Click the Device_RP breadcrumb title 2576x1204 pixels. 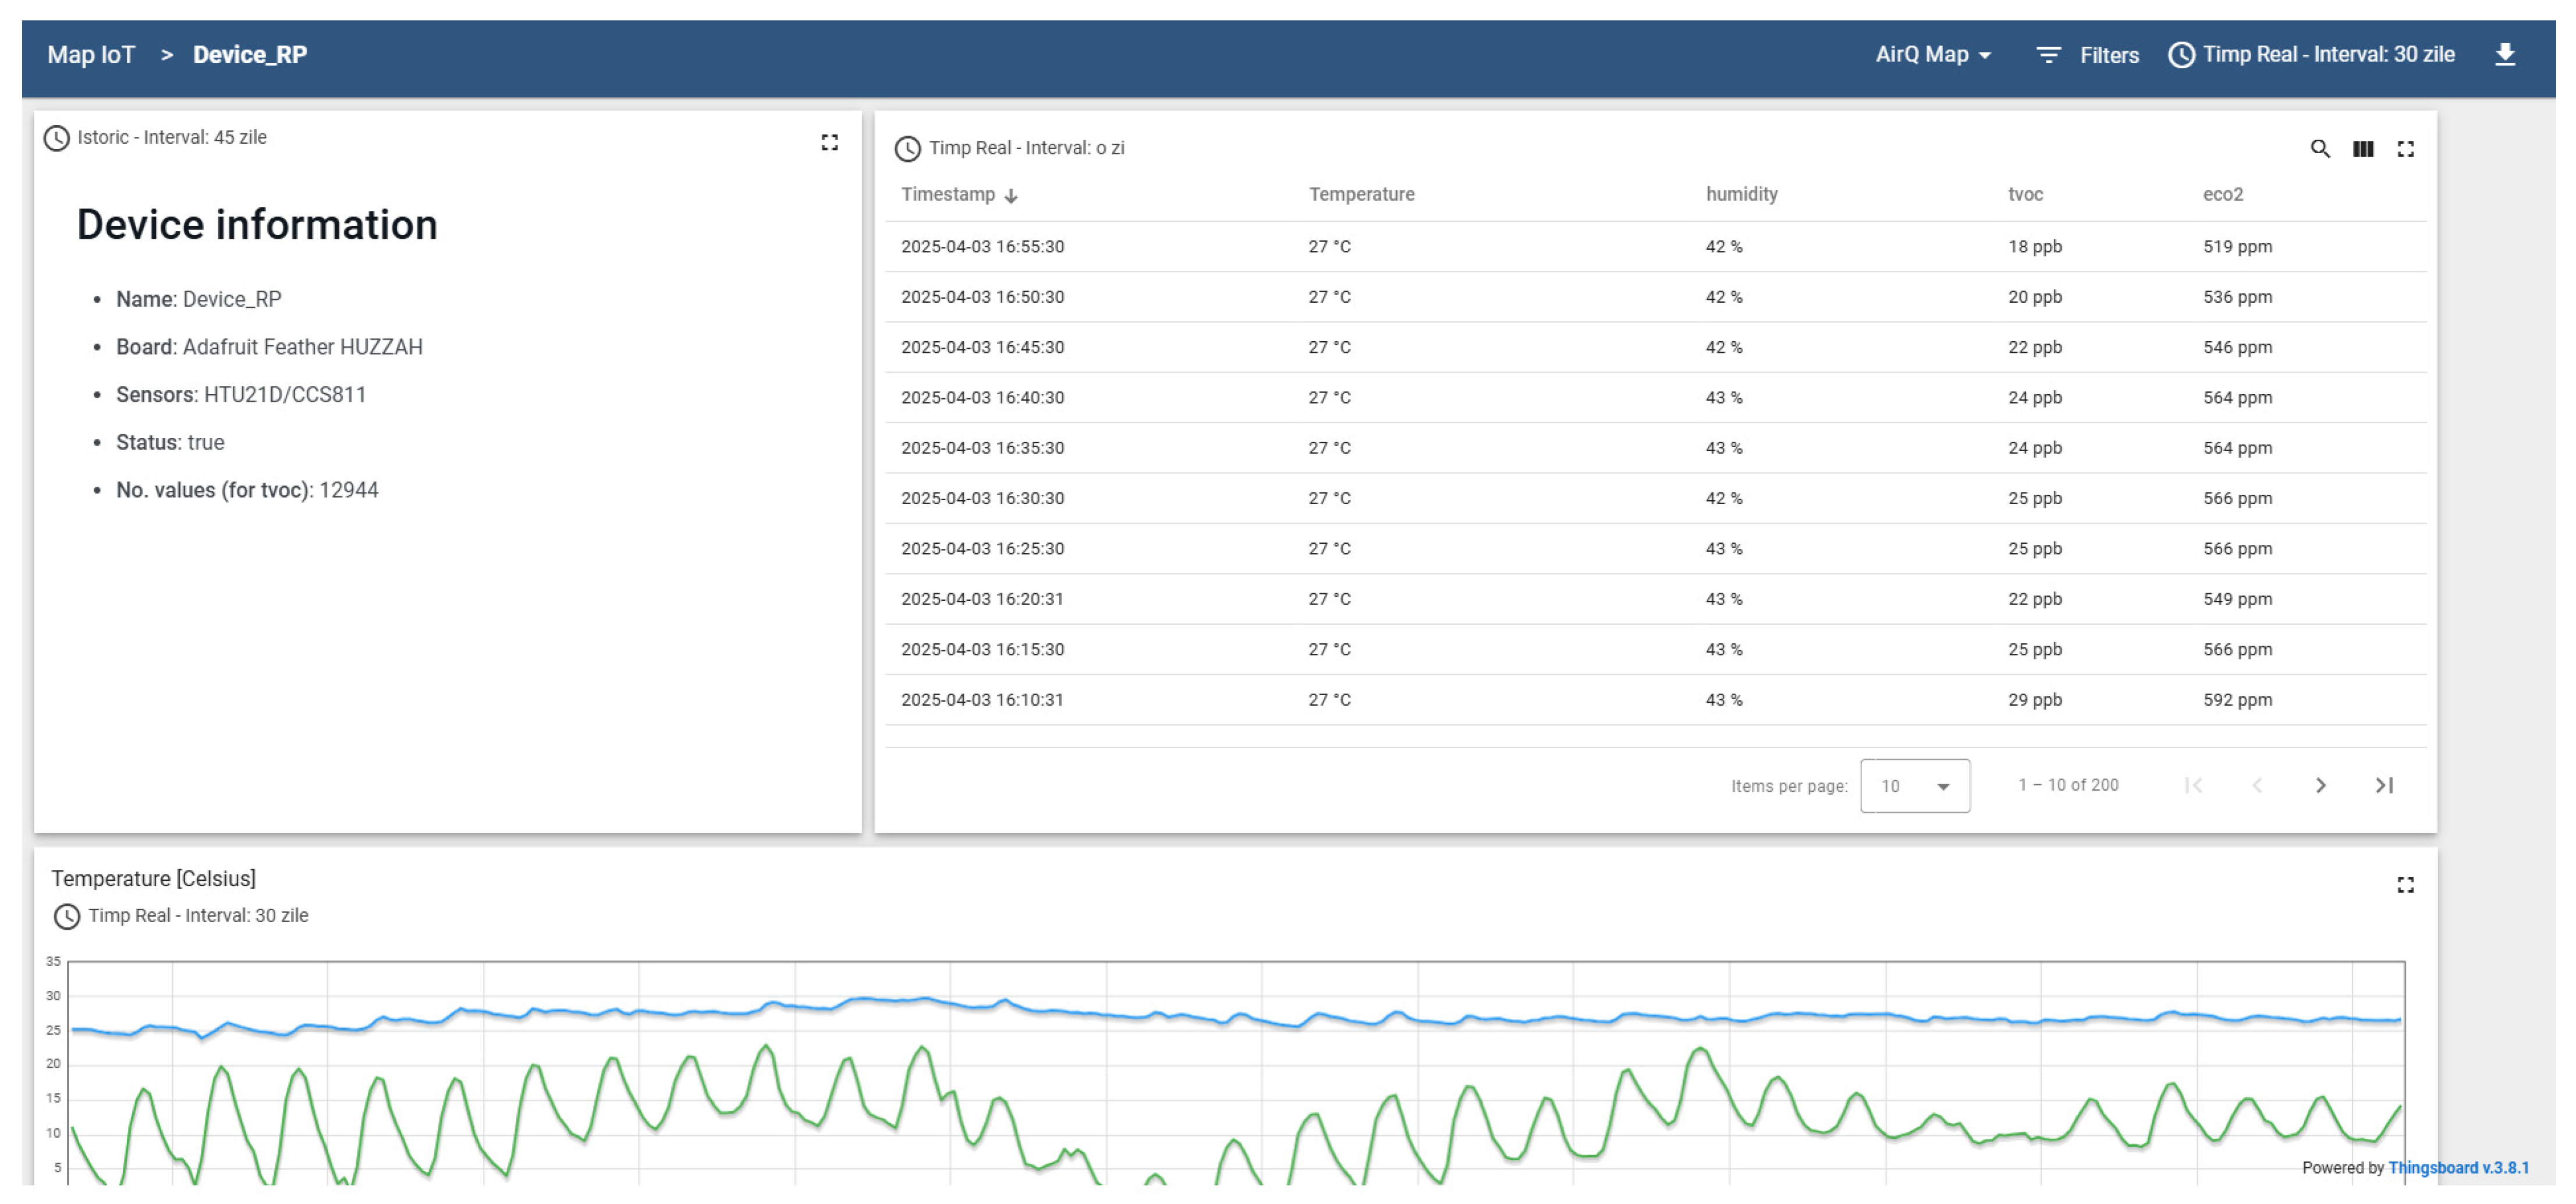tap(250, 55)
